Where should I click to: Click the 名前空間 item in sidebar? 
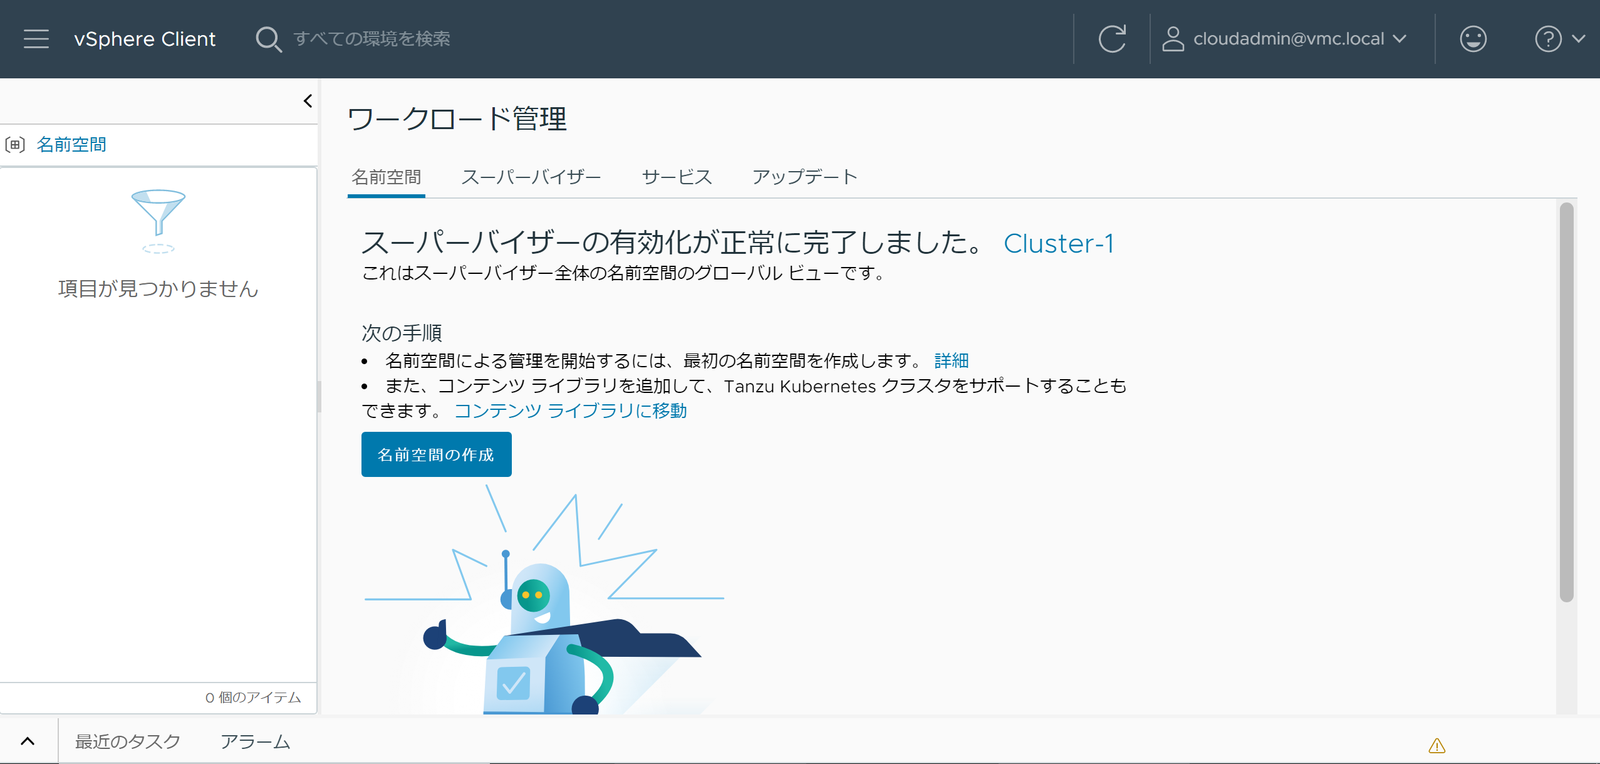pyautogui.click(x=71, y=145)
